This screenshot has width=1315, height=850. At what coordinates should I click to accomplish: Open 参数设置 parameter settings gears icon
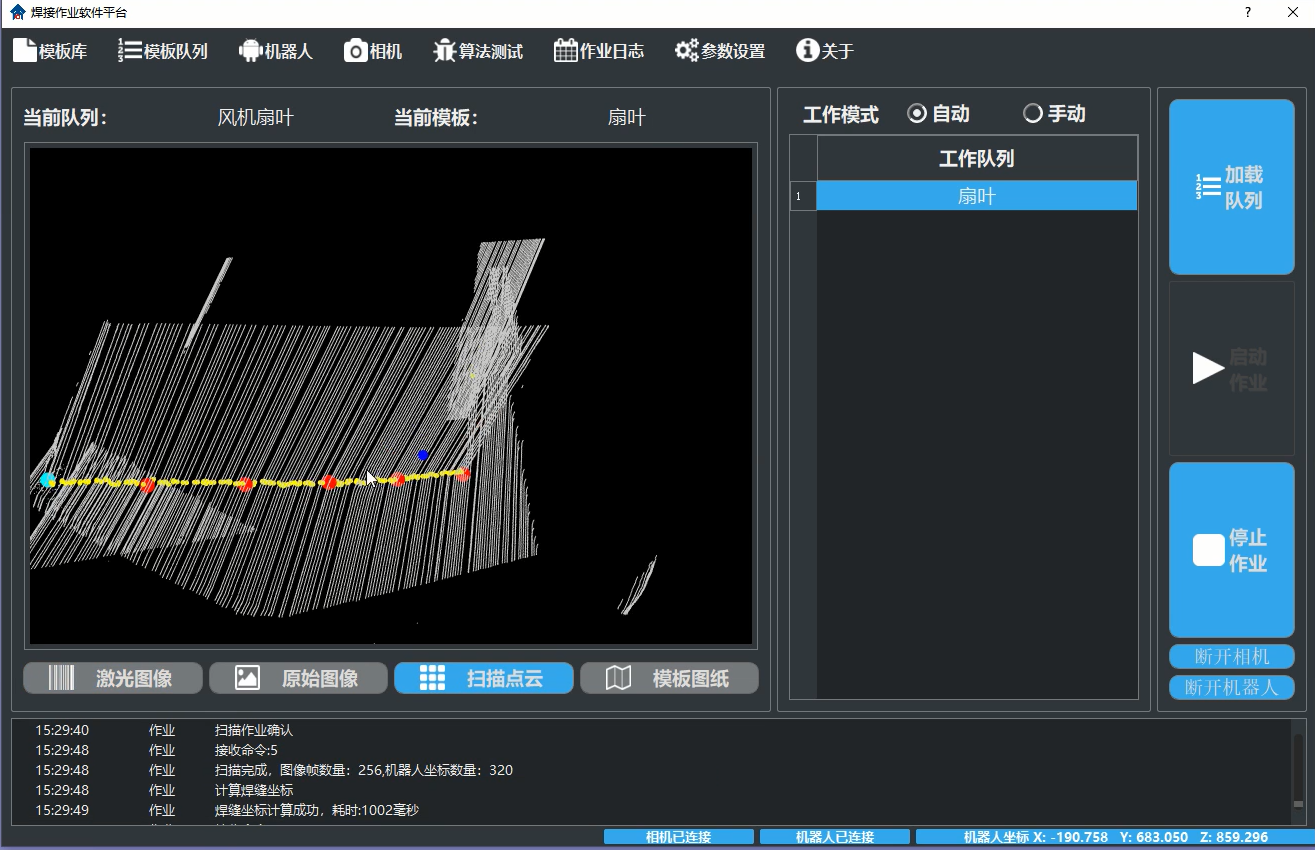[687, 51]
